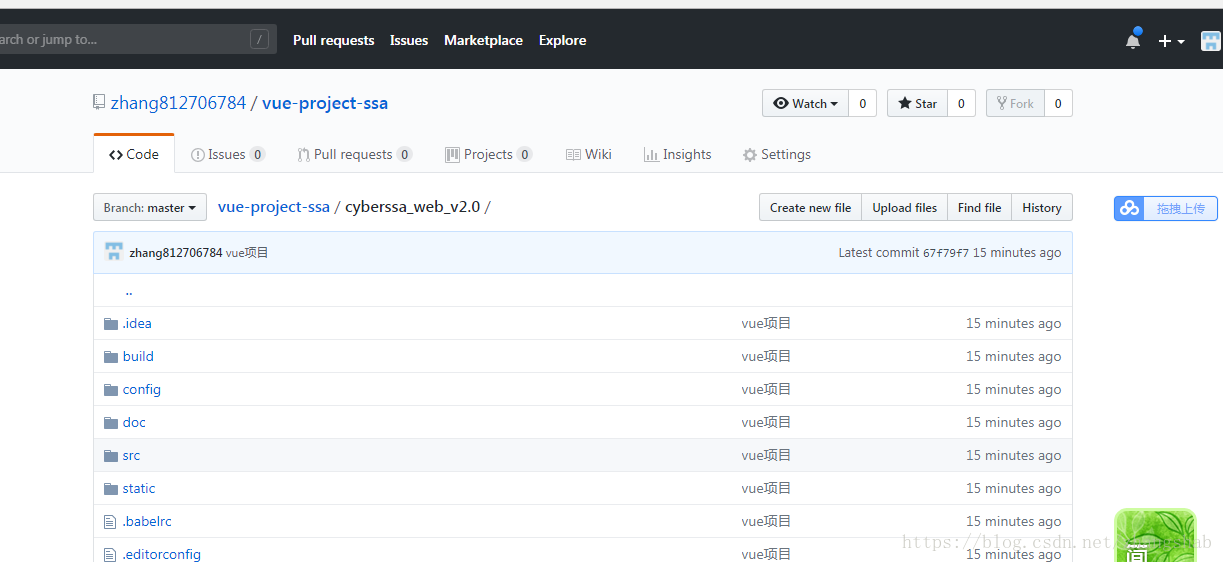The width and height of the screenshot is (1223, 562).
Task: Star the repository
Action: coord(917,103)
